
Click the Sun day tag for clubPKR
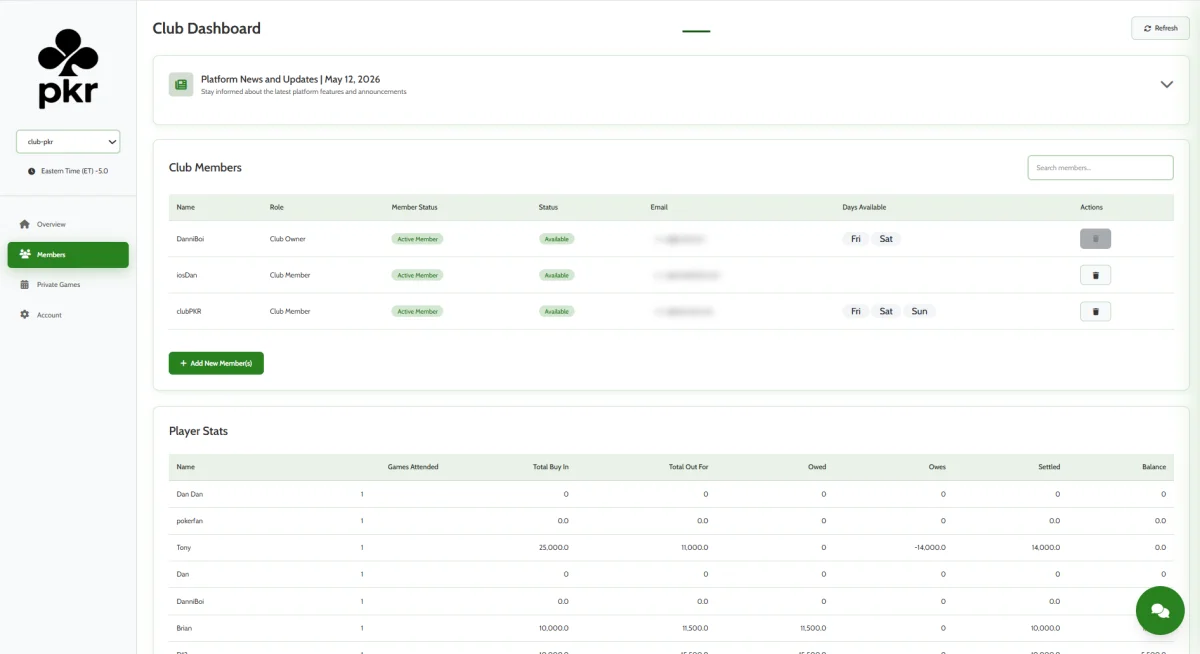(919, 311)
